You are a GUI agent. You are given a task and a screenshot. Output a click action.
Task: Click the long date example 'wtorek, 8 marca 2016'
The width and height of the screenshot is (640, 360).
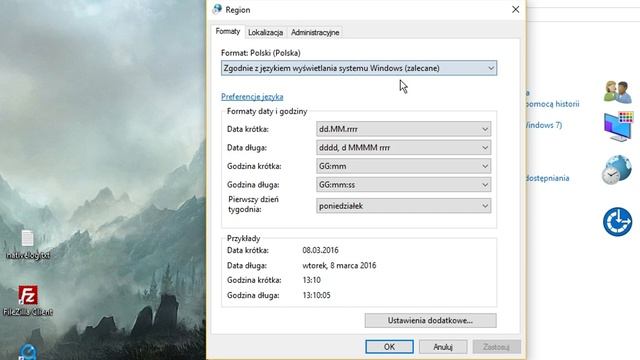(x=339, y=265)
